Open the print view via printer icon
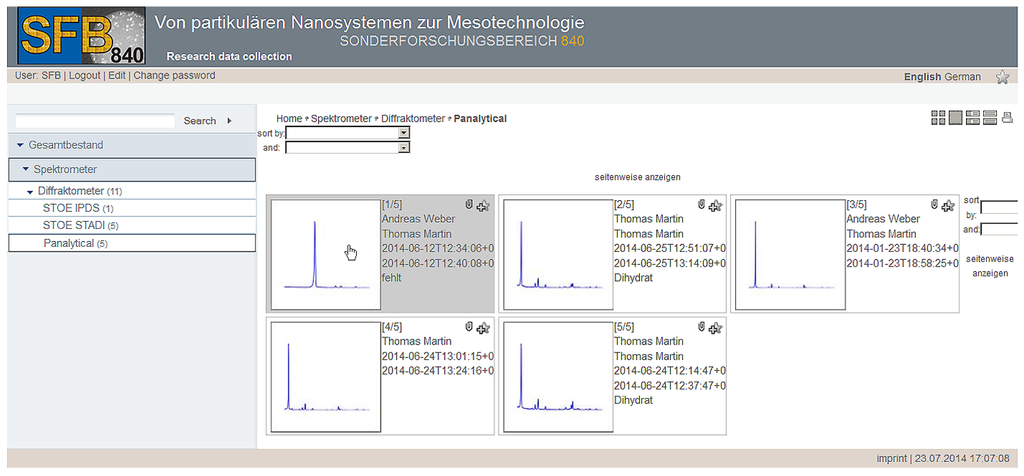 click(1006, 118)
